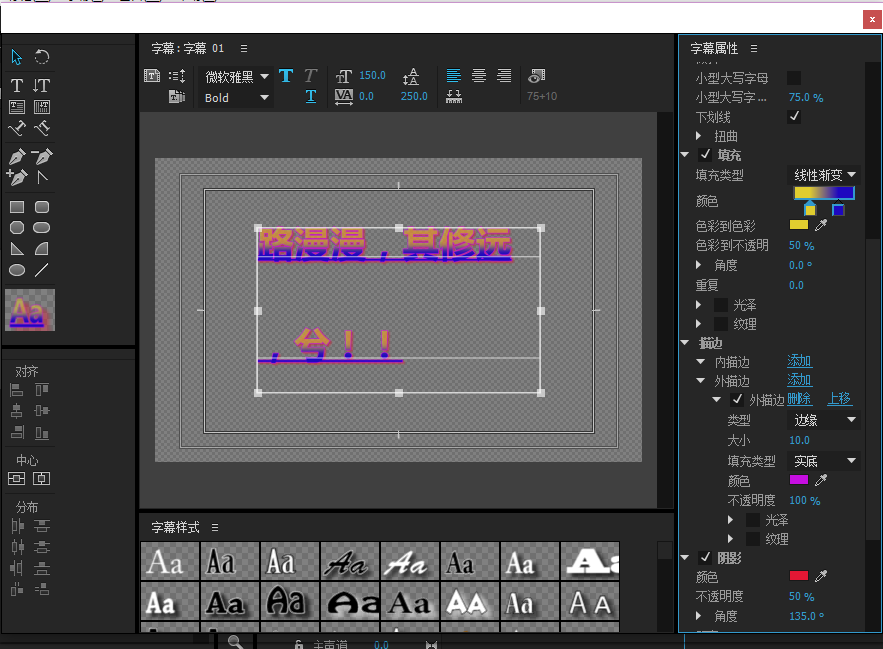
Task: Toggle italic text style in toolbar
Action: [x=311, y=75]
